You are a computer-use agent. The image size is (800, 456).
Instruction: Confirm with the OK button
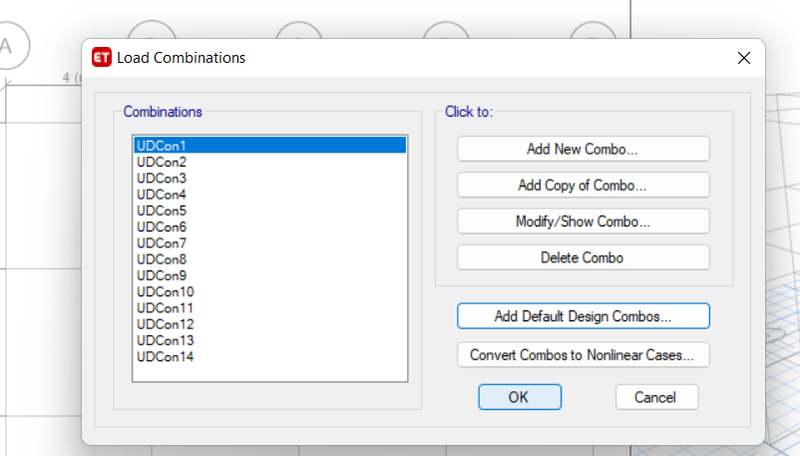(519, 397)
